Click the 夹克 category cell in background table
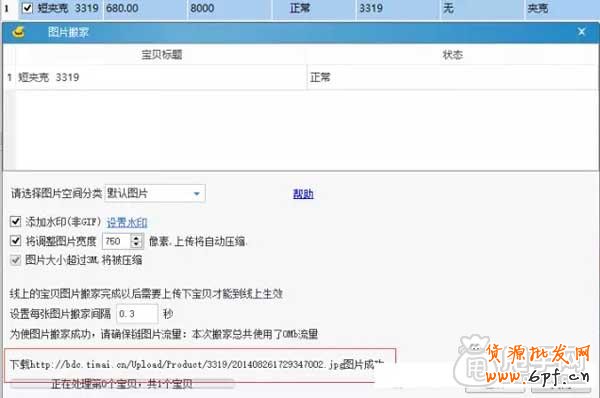Image resolution: width=600 pixels, height=398 pixels. pyautogui.click(x=561, y=8)
